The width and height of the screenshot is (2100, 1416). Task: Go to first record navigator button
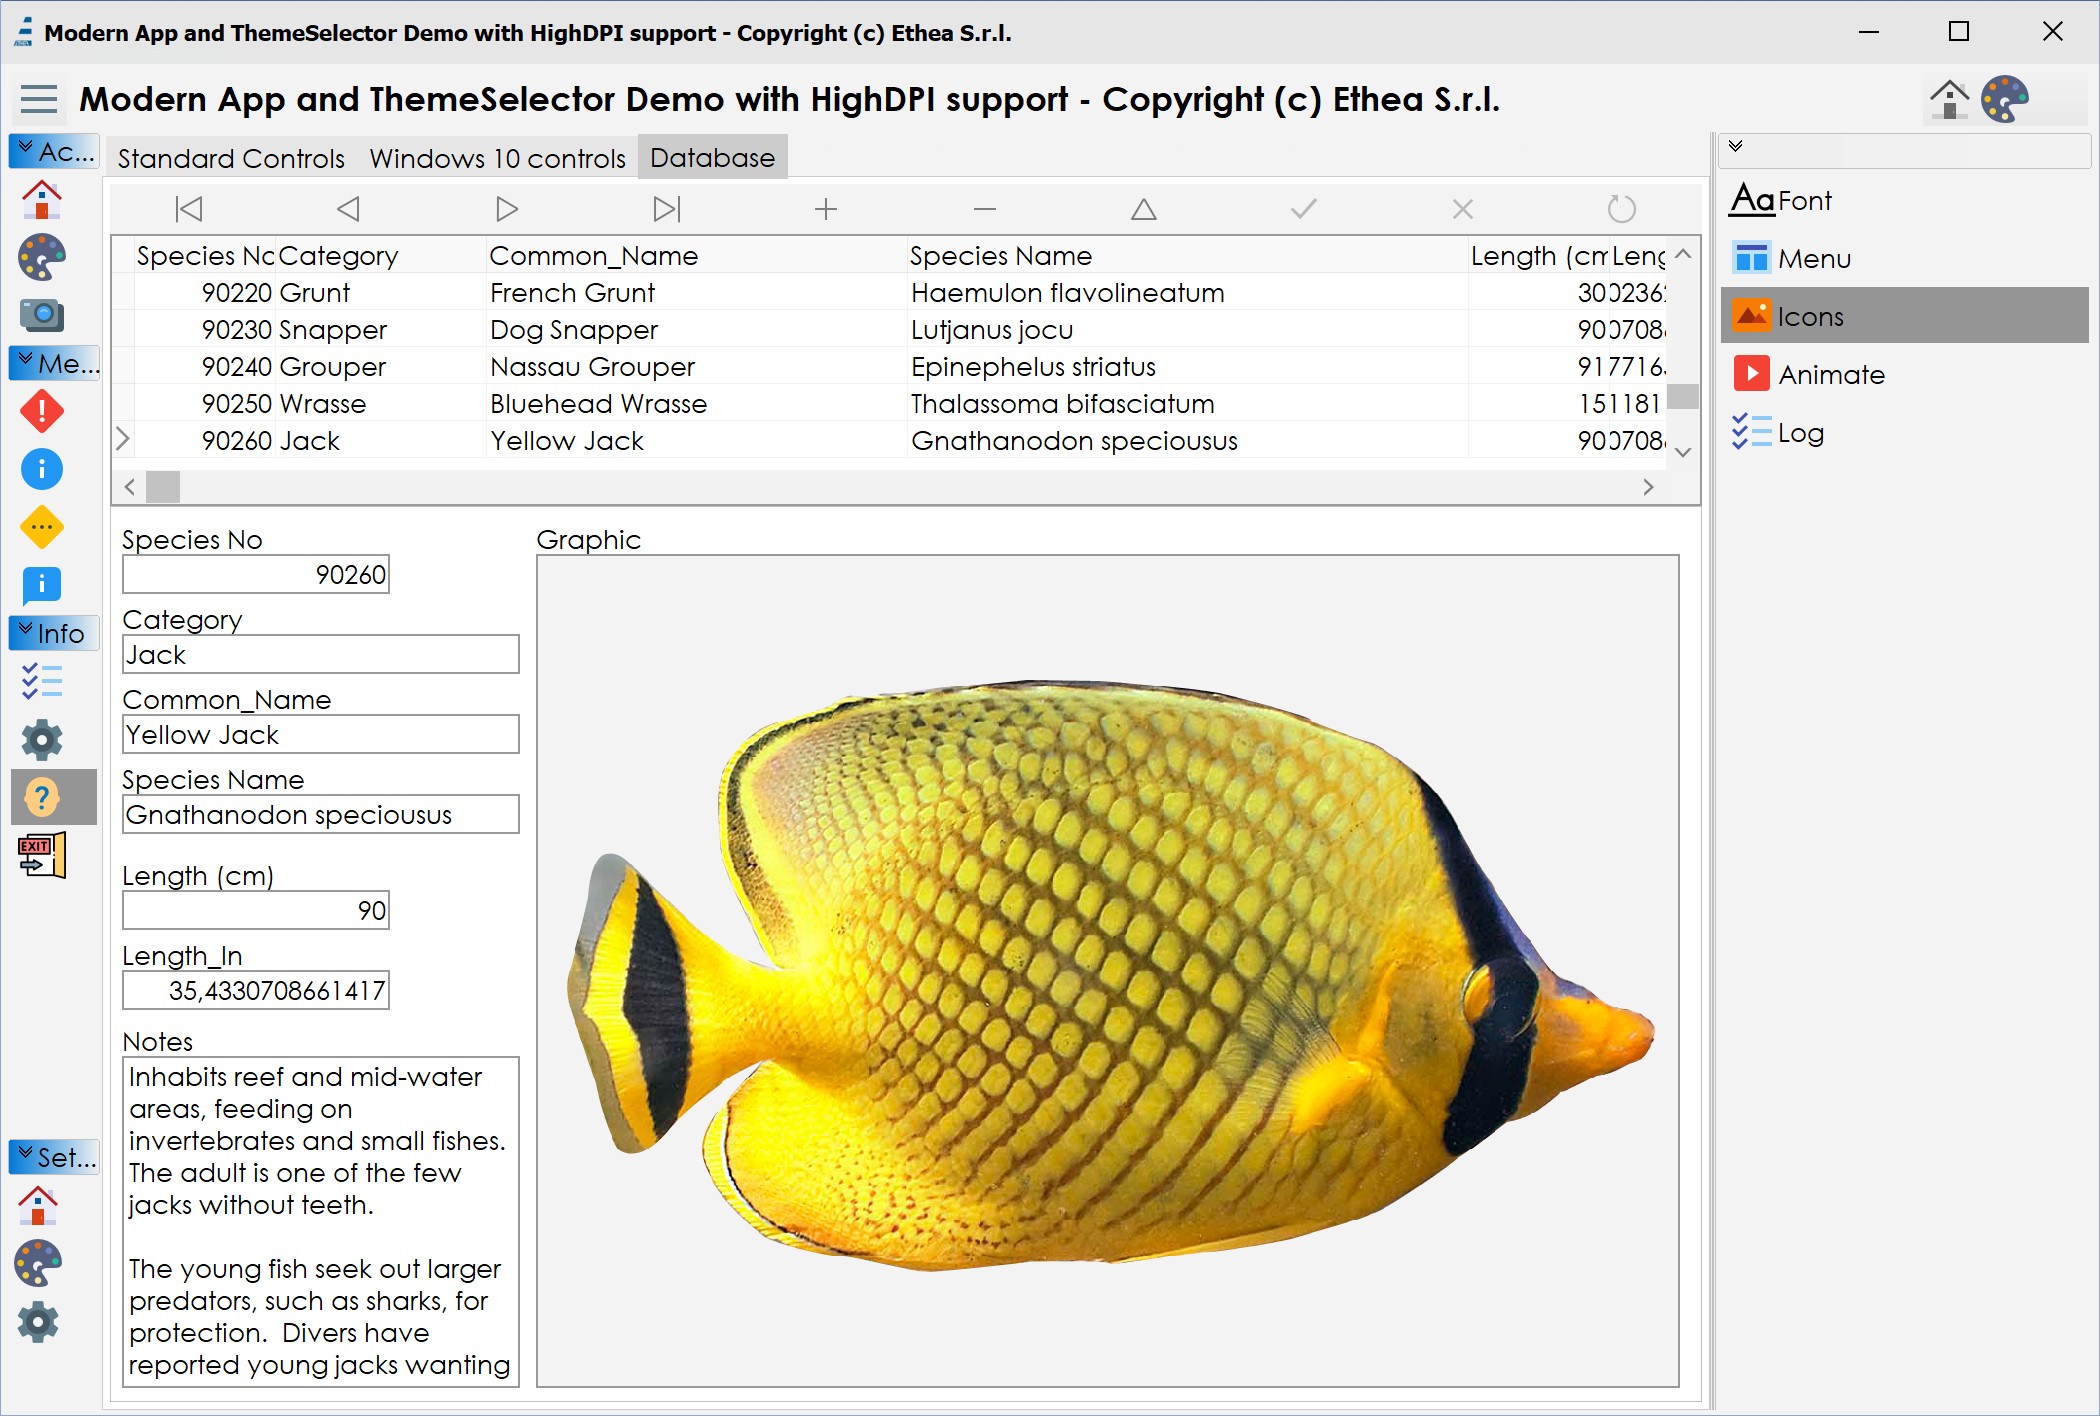pos(189,209)
